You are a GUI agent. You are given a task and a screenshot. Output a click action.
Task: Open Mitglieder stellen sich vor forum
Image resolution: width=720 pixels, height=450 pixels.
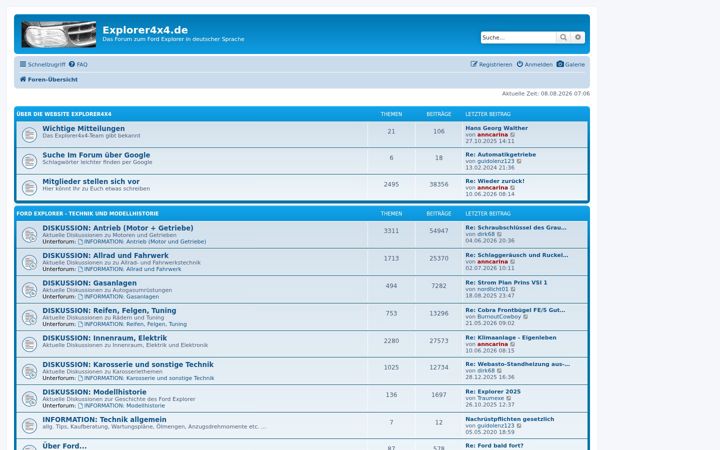pos(91,181)
